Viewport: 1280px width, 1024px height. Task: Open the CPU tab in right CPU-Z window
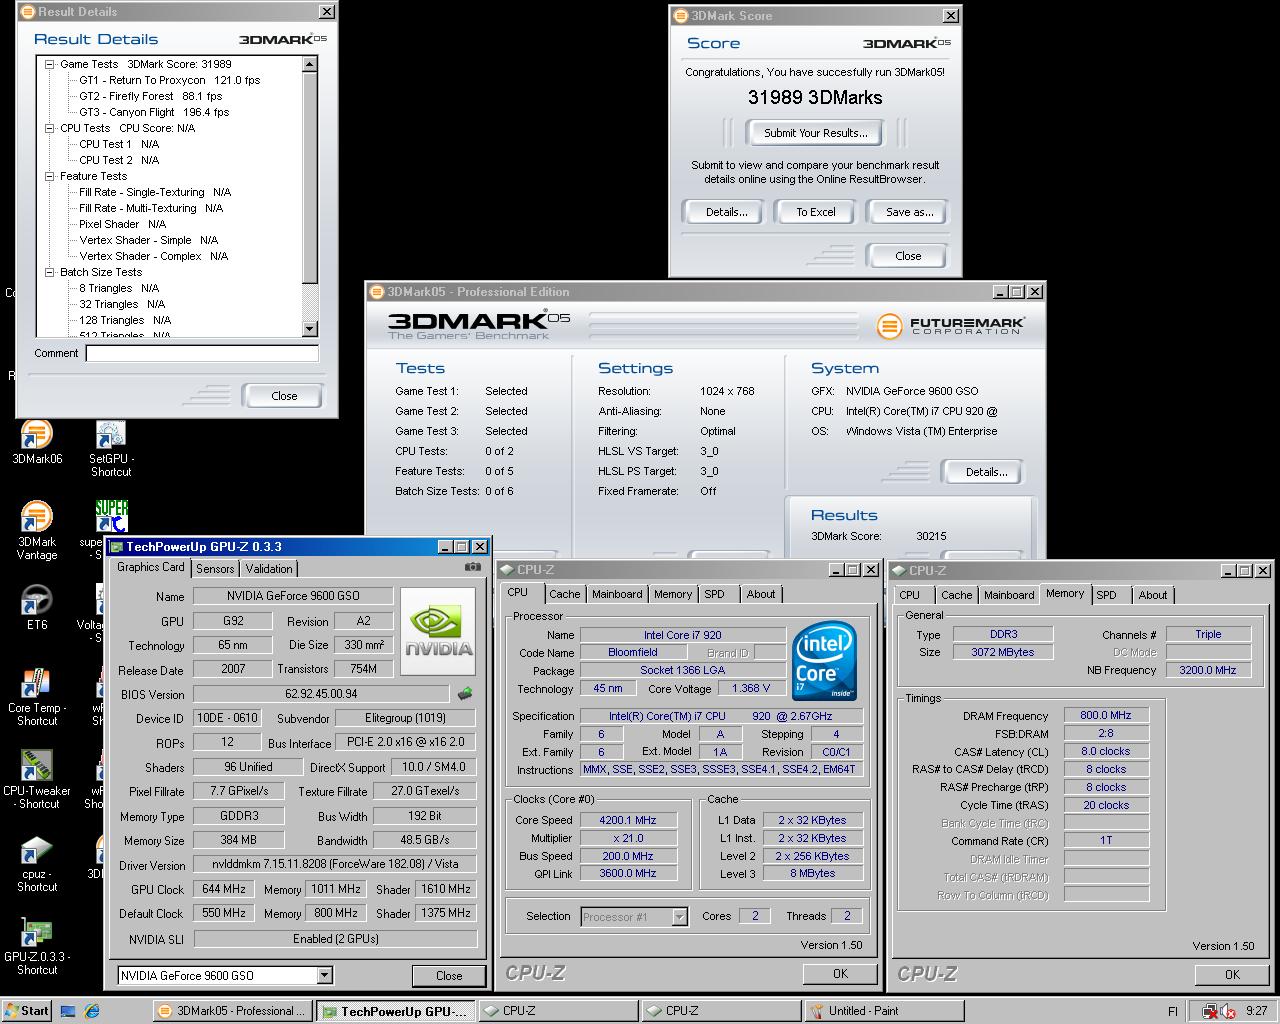click(910, 595)
